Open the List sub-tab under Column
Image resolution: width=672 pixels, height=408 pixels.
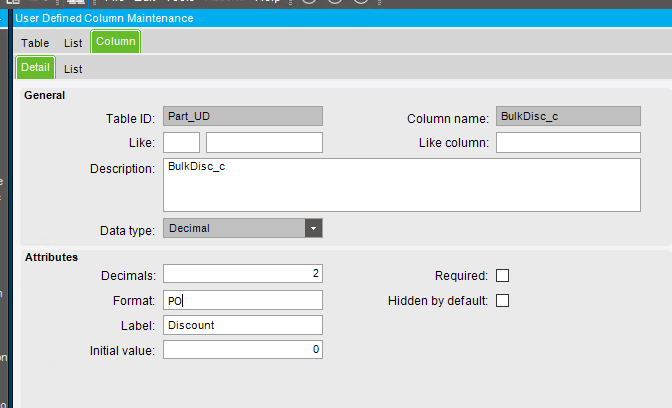(x=73, y=69)
